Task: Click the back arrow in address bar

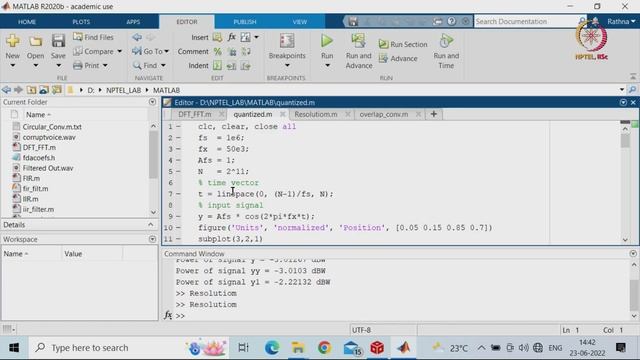Action: tap(6, 90)
